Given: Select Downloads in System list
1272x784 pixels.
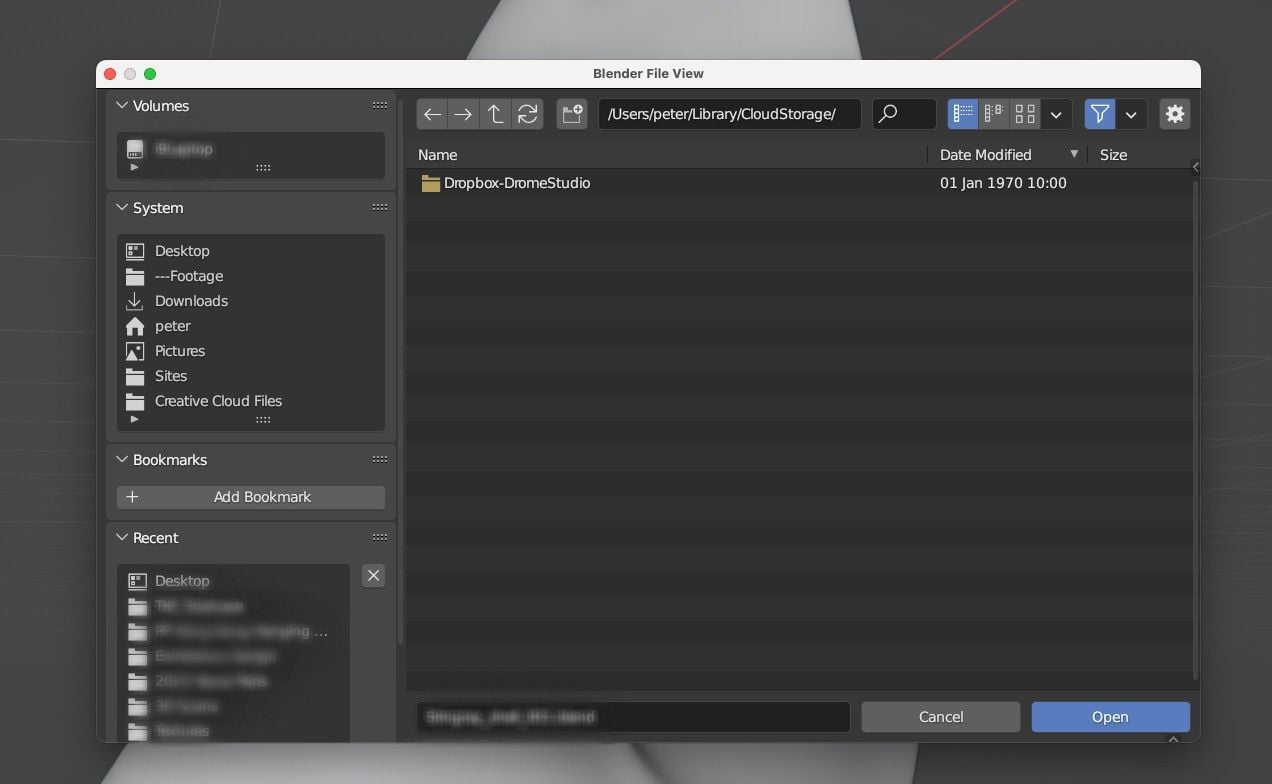Looking at the screenshot, I should click(x=191, y=301).
